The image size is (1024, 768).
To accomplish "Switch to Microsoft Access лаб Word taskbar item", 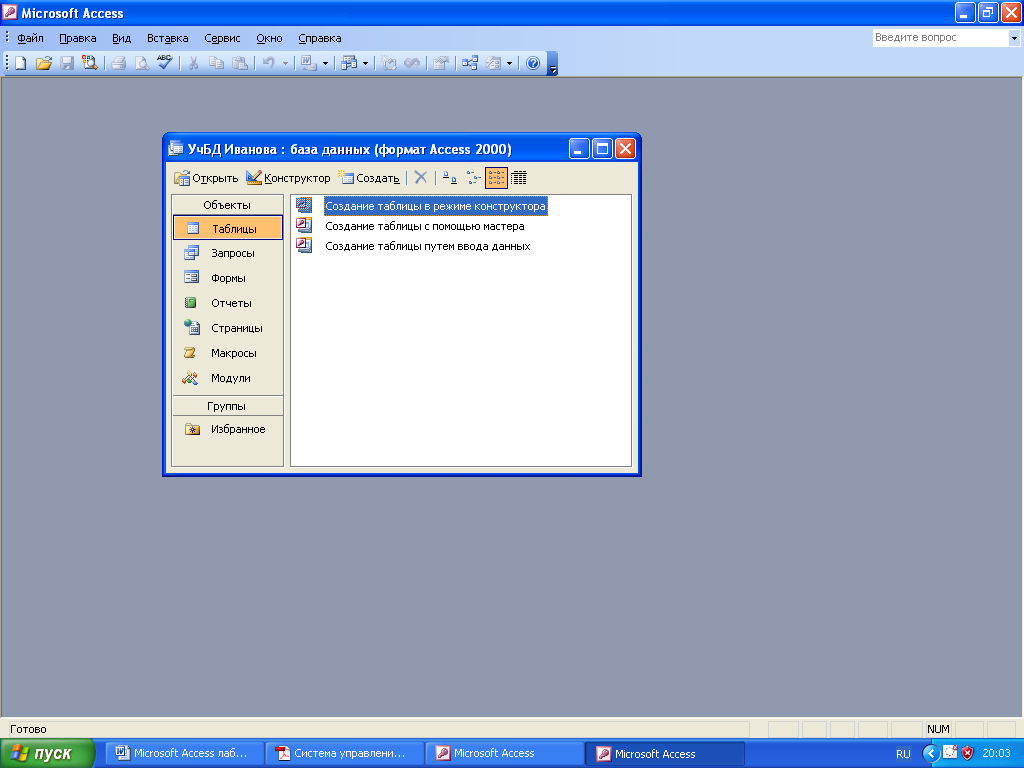I will click(184, 753).
